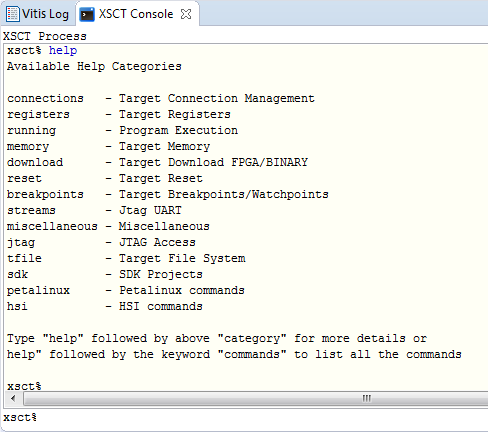Click the XSCT Process label
This screenshot has height=432, width=488.
click(x=45, y=36)
